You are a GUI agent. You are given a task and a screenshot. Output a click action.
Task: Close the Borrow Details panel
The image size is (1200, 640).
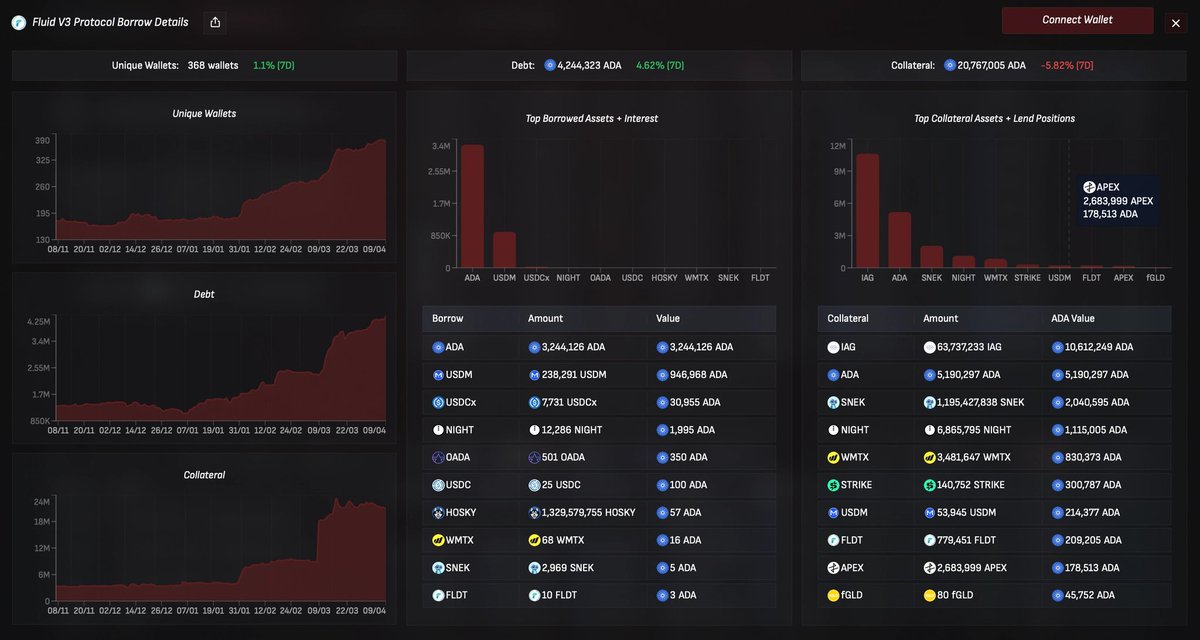[x=1175, y=22]
